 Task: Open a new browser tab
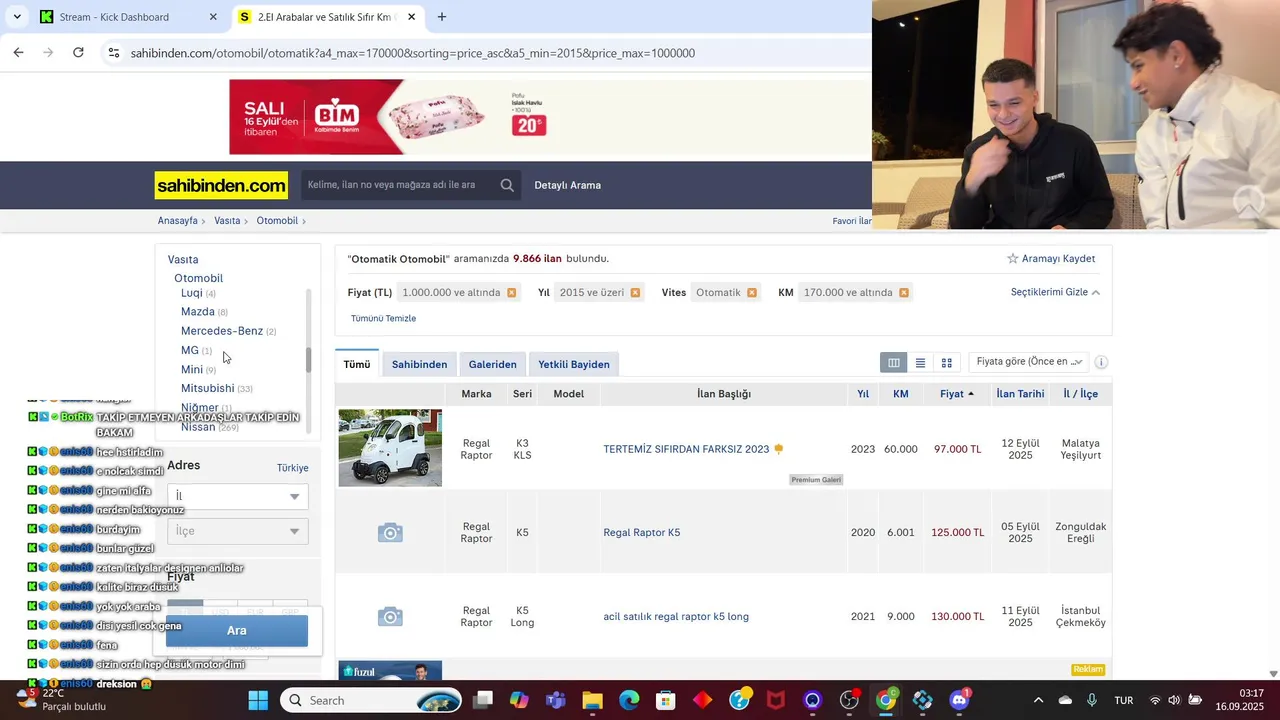(x=442, y=17)
